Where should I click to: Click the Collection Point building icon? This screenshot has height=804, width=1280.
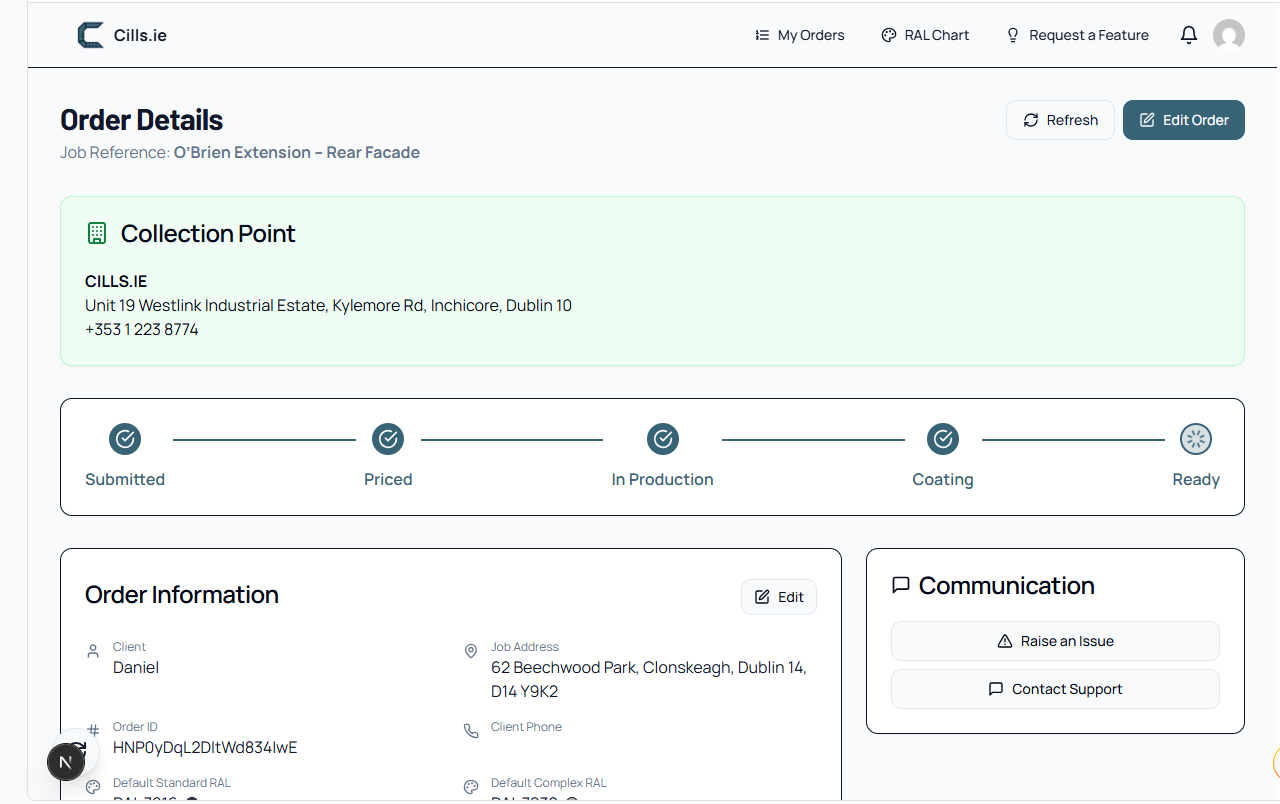pos(97,233)
